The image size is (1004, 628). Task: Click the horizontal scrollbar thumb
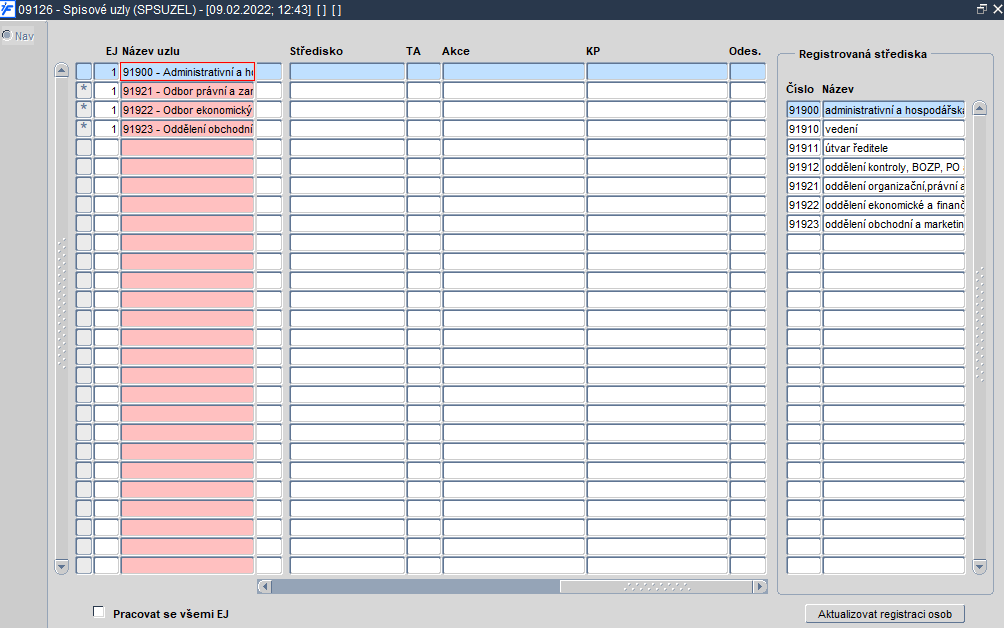(x=416, y=586)
